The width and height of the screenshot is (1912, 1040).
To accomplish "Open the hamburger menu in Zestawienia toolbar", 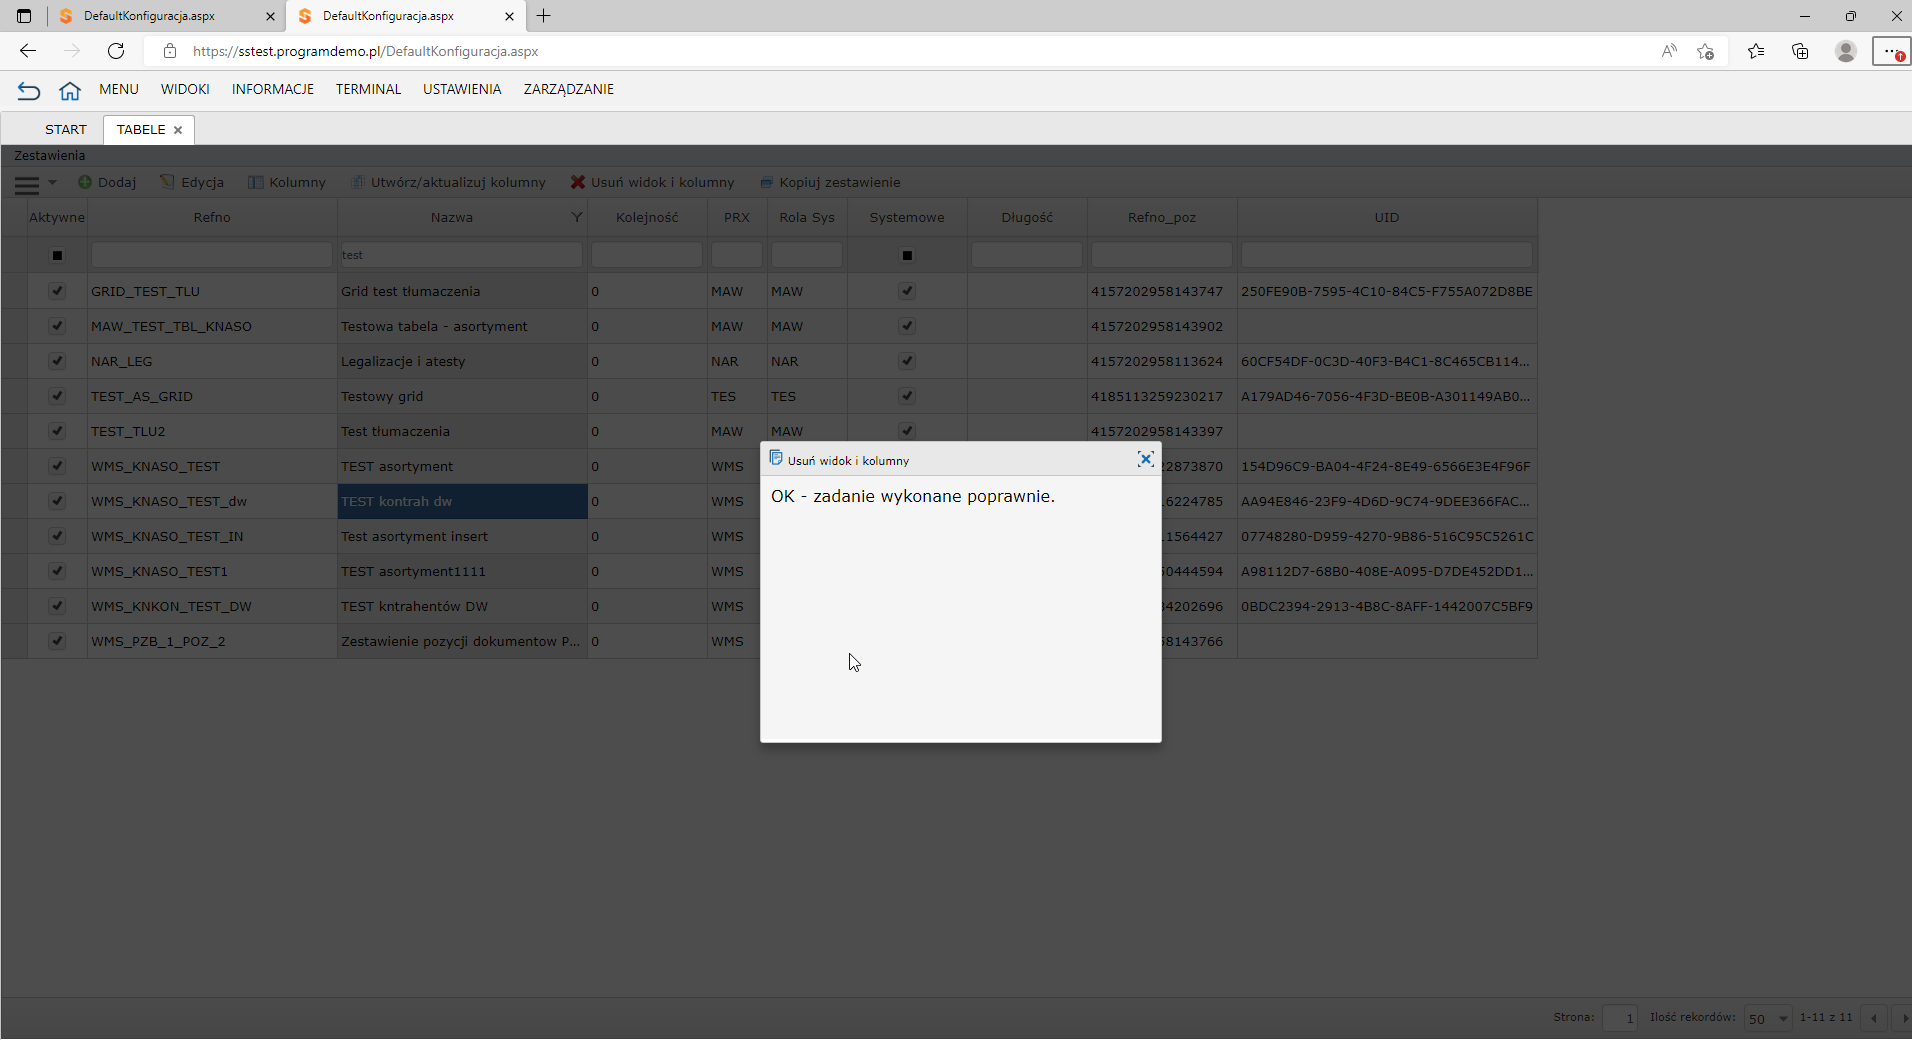I will tap(27, 184).
